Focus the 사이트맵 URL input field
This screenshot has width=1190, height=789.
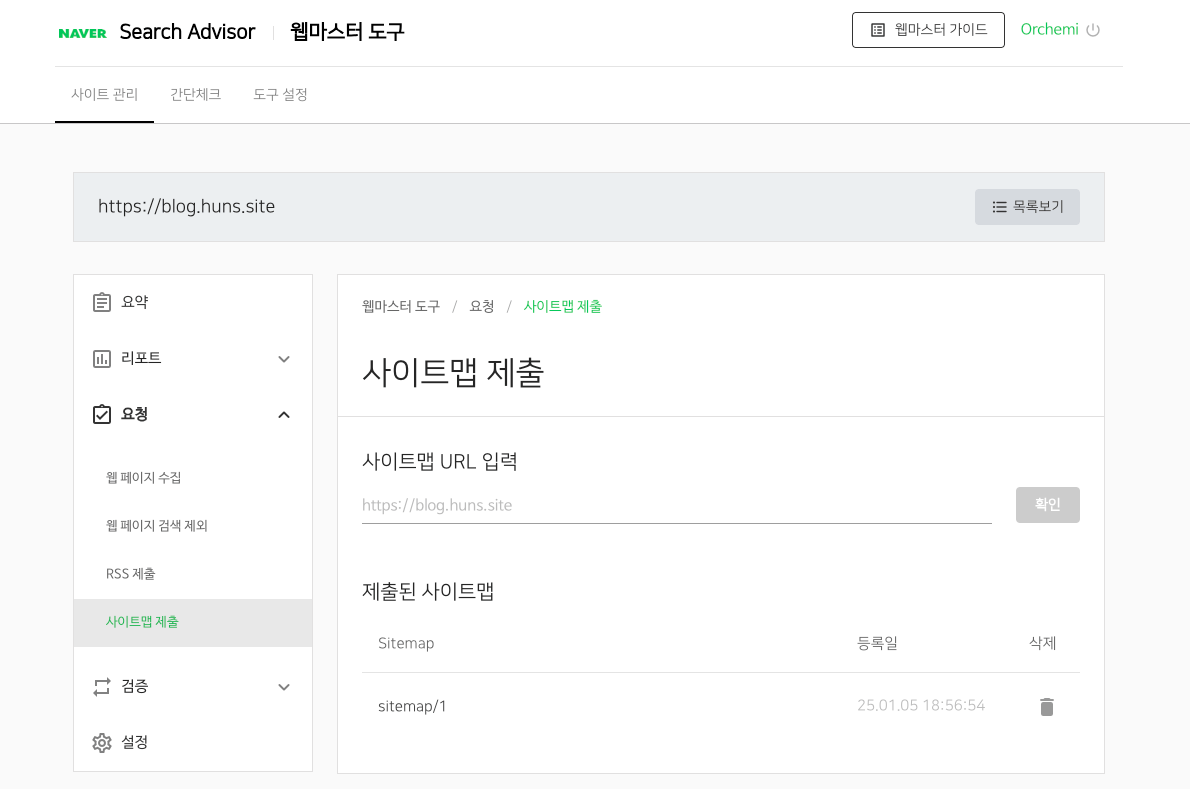(x=677, y=505)
